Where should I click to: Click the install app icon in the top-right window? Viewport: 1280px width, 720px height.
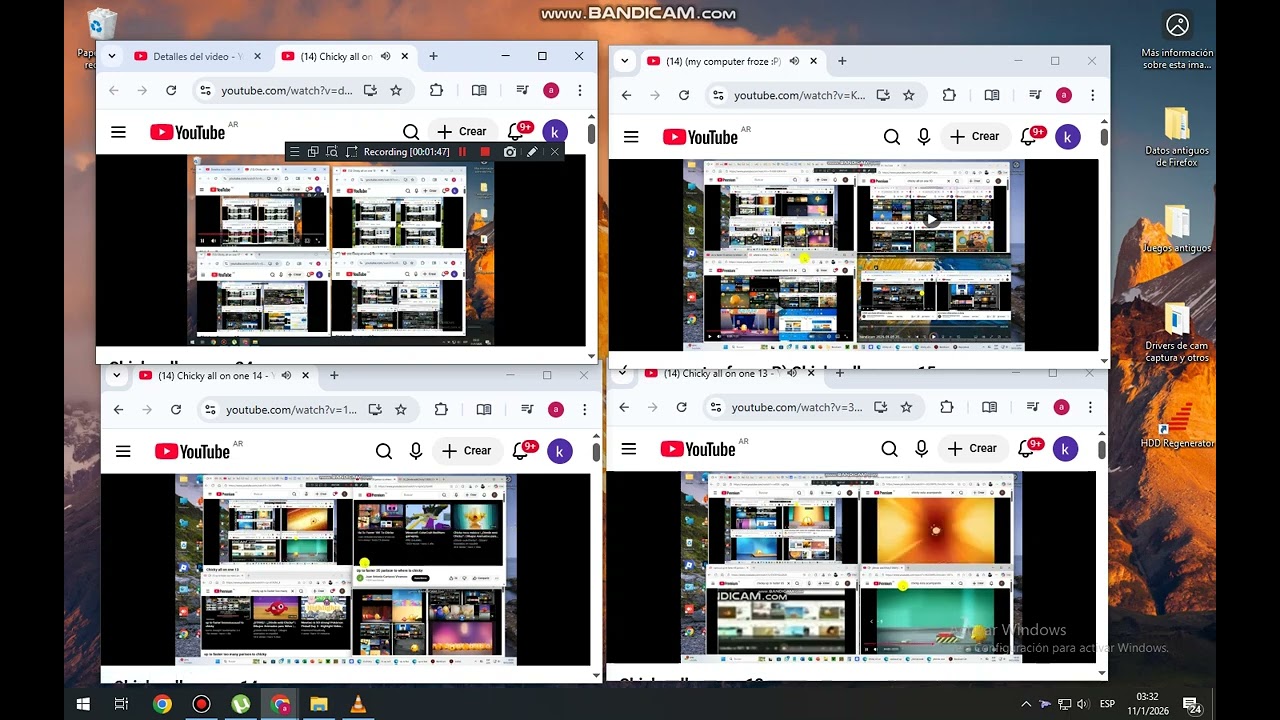coord(883,95)
